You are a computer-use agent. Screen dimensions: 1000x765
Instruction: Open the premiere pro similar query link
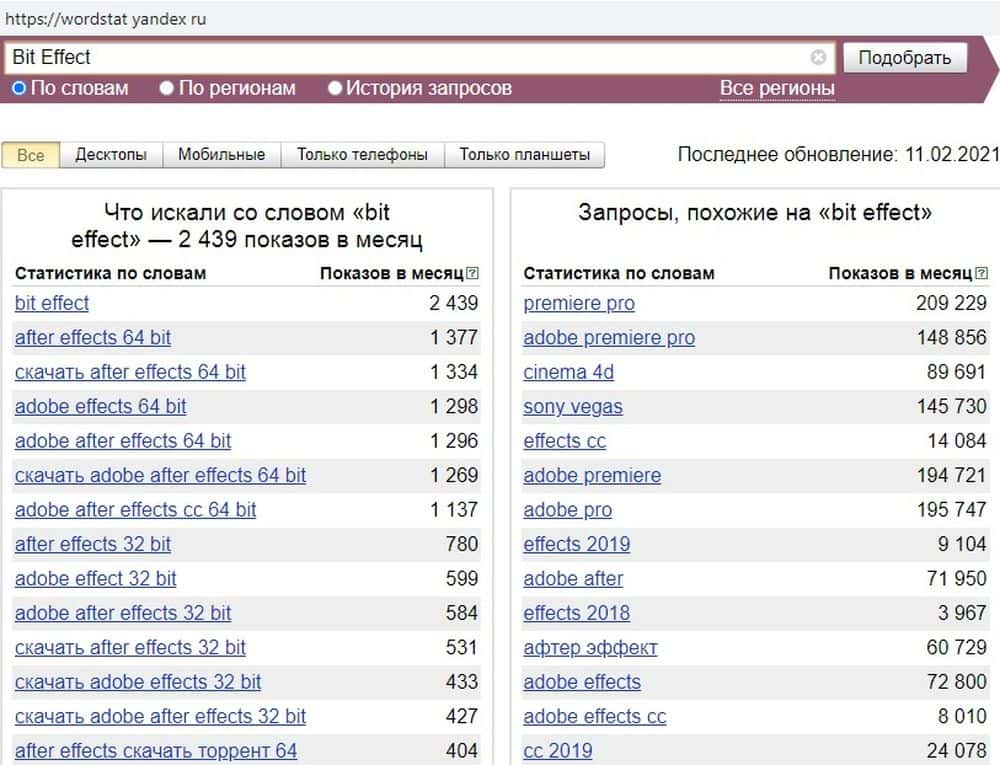coord(579,303)
